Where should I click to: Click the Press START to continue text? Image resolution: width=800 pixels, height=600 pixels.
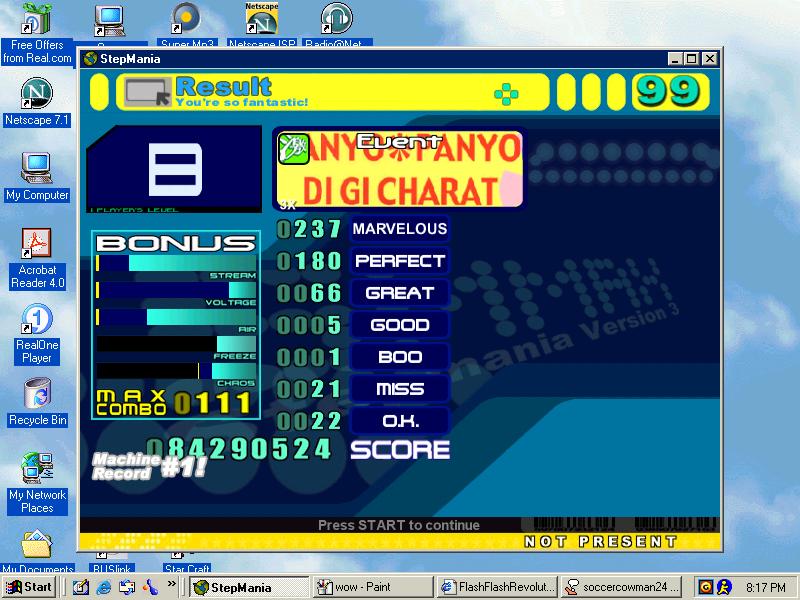398,525
